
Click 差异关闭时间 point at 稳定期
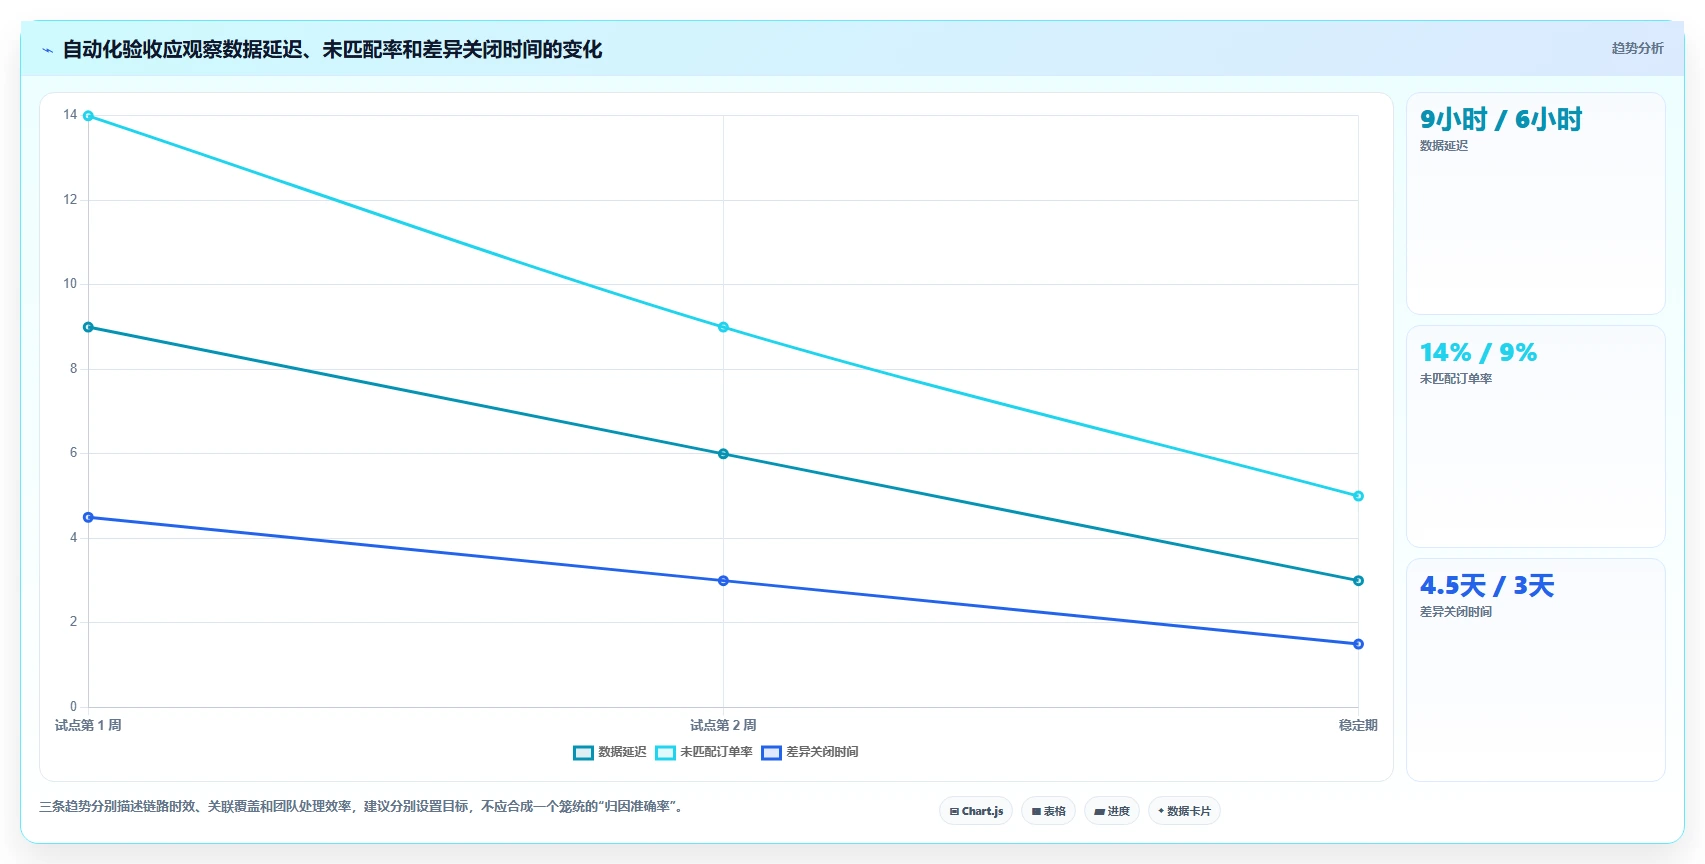[x=1358, y=644]
